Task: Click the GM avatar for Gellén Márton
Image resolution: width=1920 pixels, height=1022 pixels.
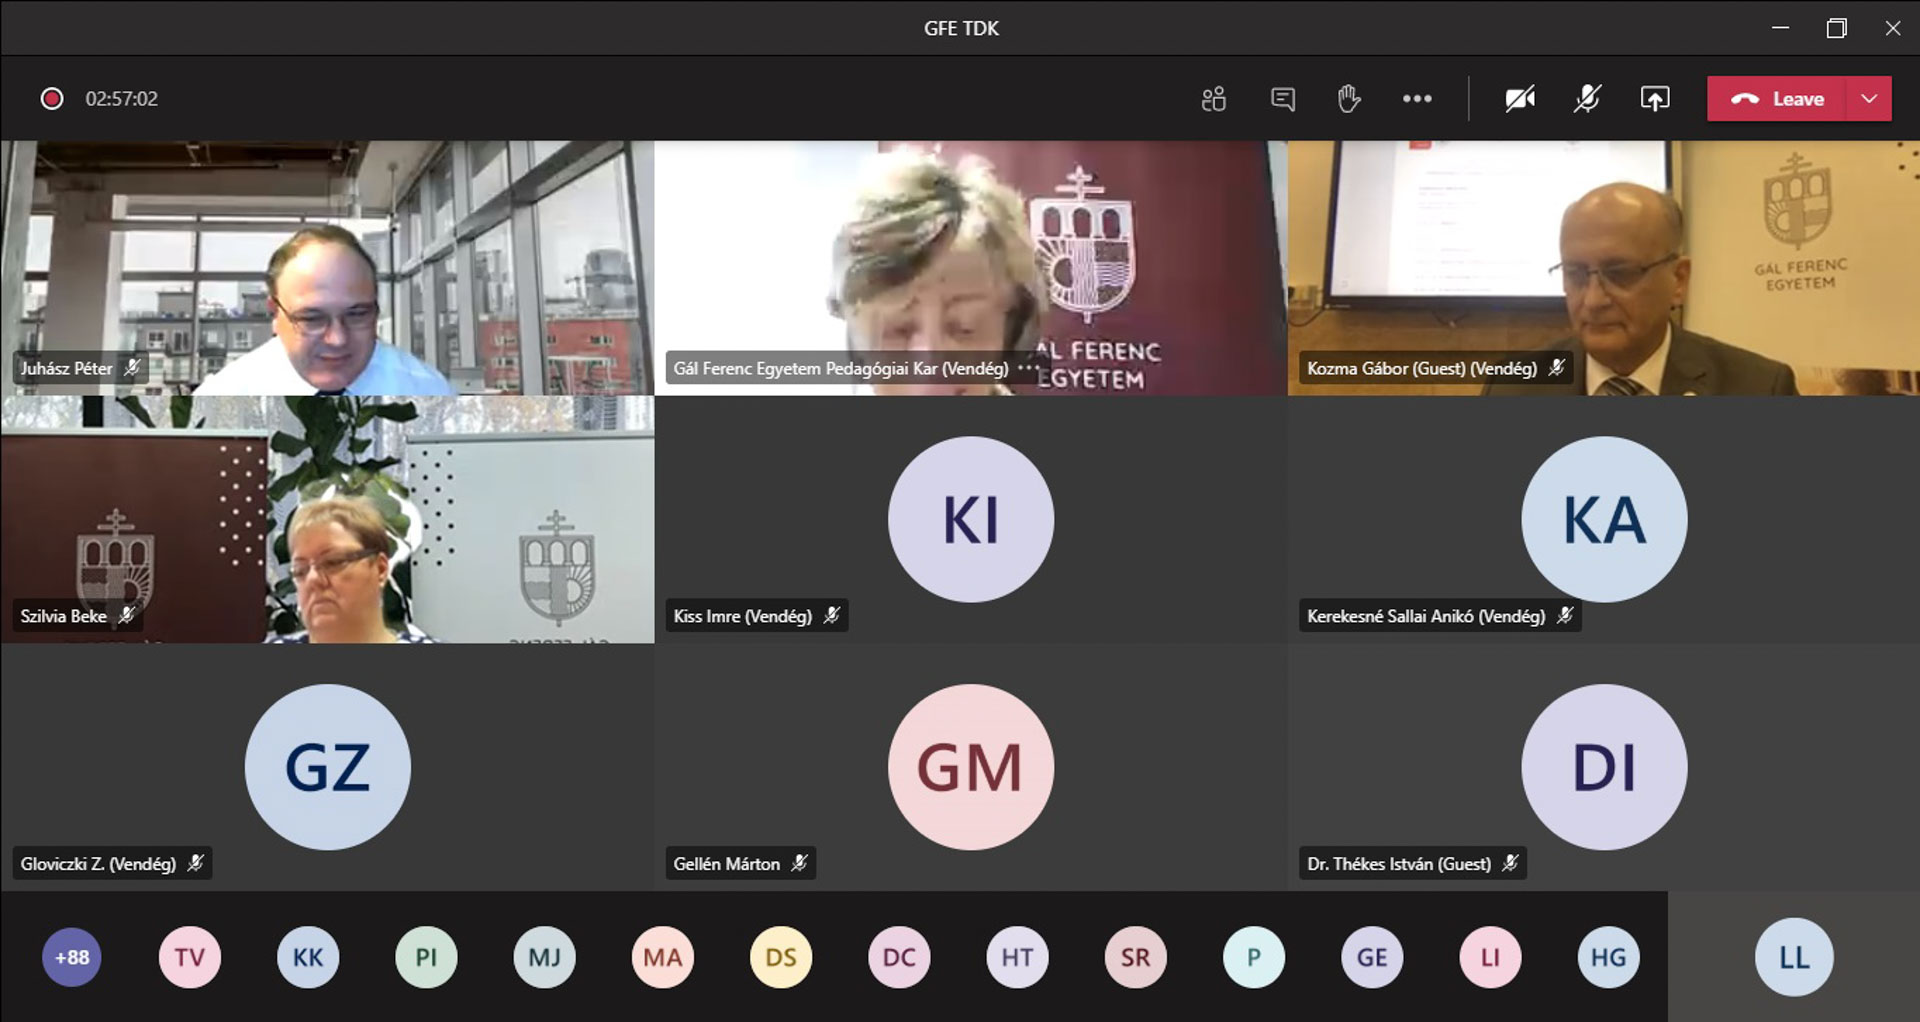Action: (x=970, y=767)
